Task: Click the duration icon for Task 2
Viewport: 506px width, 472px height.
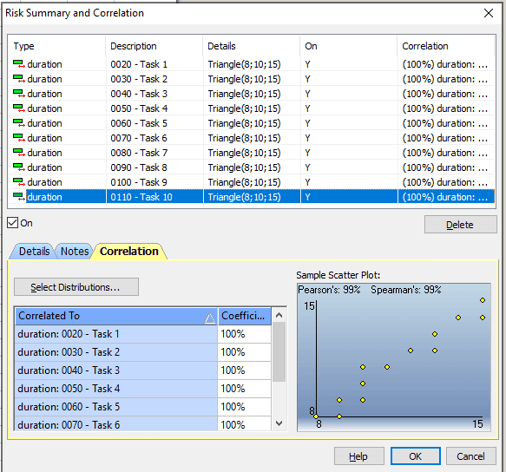Action: coord(19,79)
